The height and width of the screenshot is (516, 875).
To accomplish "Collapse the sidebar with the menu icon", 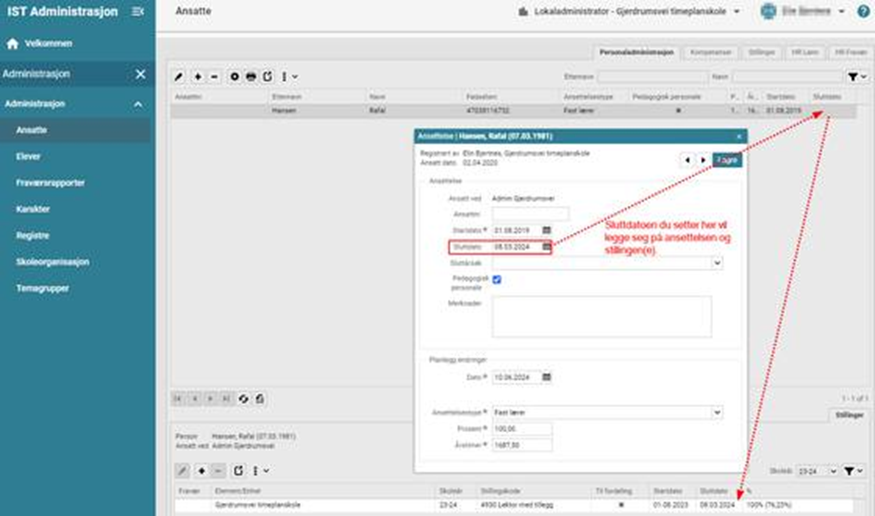I will (138, 11).
